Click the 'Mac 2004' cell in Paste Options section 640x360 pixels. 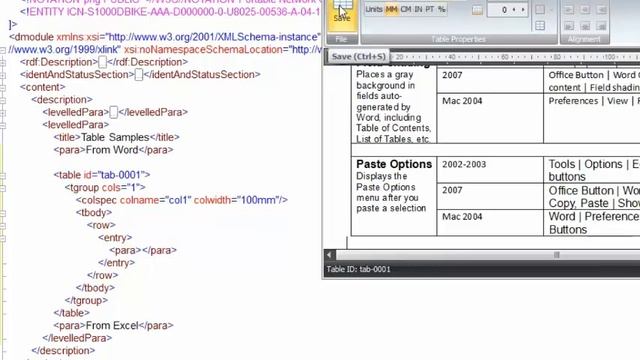490,222
